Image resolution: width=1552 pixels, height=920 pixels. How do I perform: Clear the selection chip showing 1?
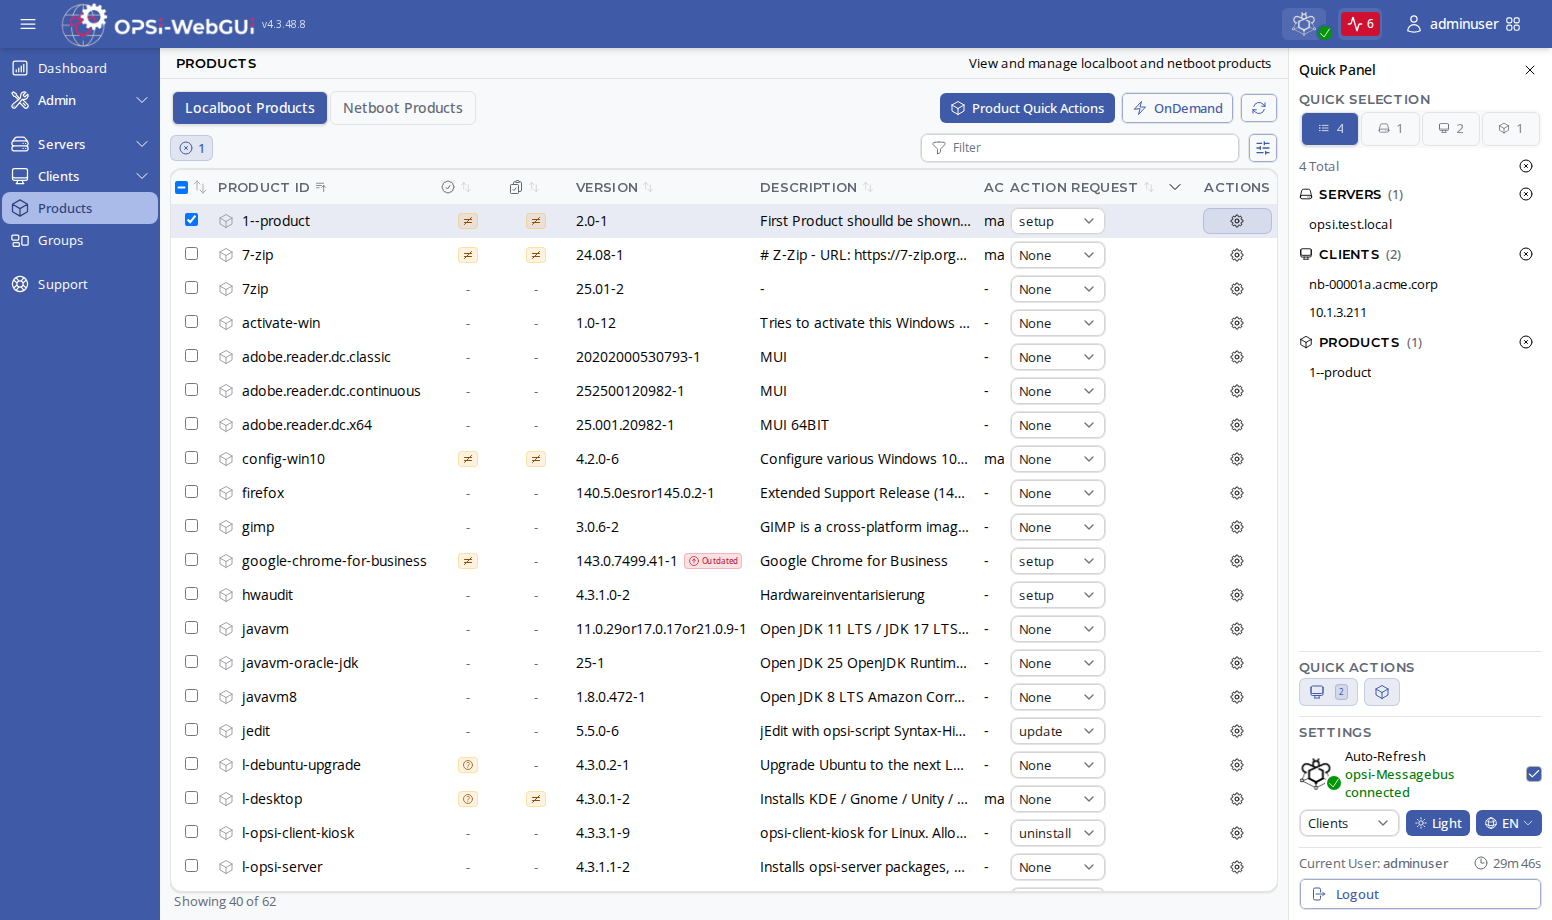point(192,148)
